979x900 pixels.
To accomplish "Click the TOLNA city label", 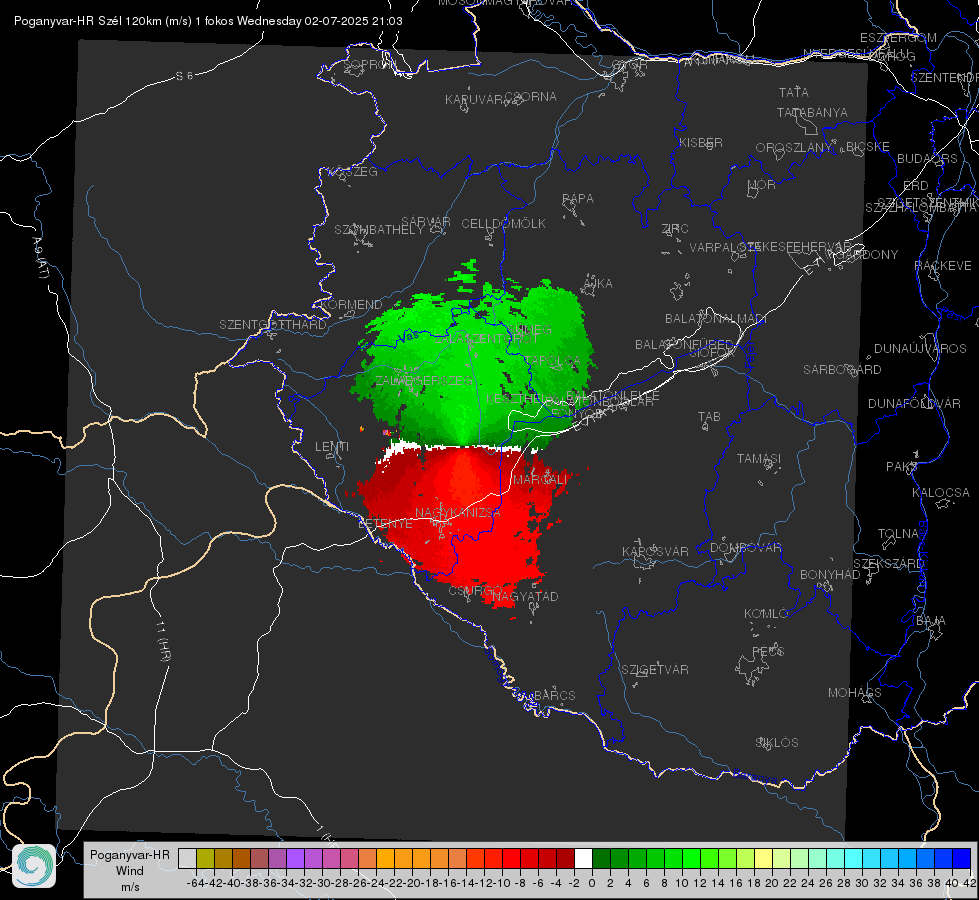I will pos(898,534).
